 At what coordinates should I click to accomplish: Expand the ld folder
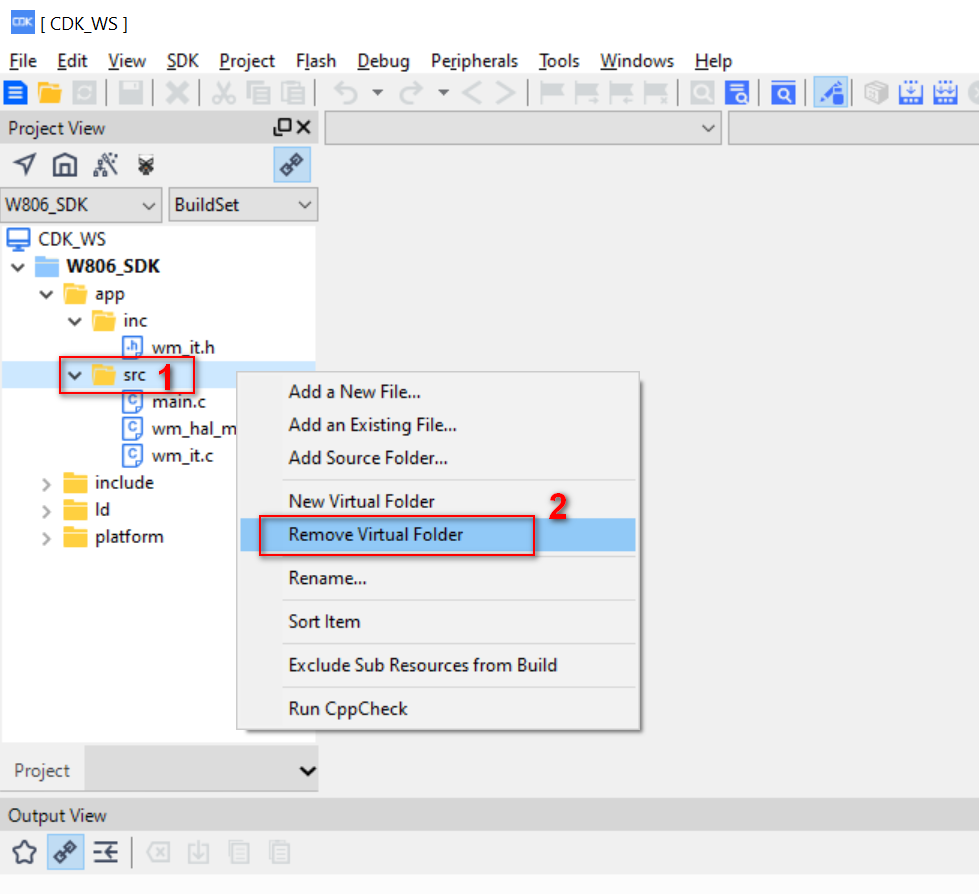[x=46, y=511]
